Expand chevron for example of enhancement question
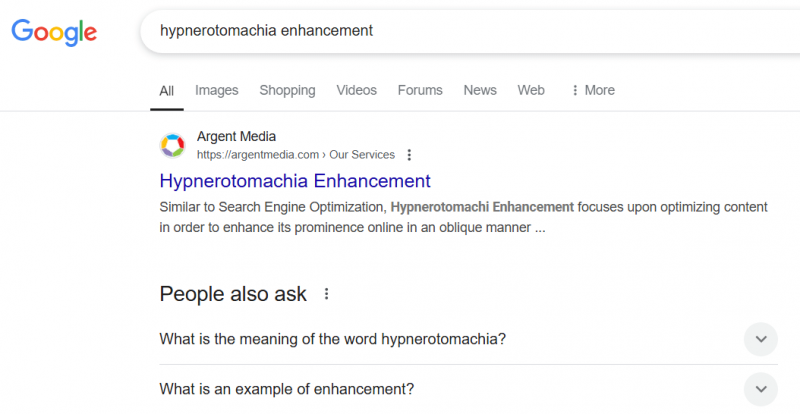The image size is (800, 414). coord(761,389)
